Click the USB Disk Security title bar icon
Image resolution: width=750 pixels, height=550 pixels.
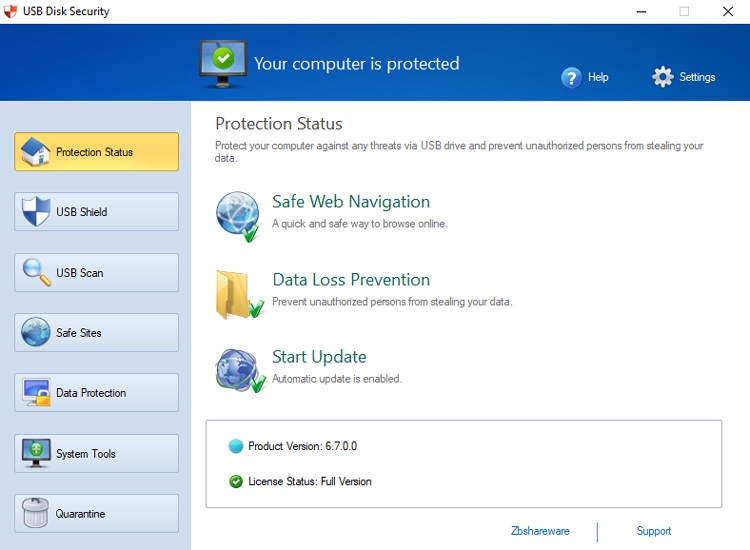(10, 11)
